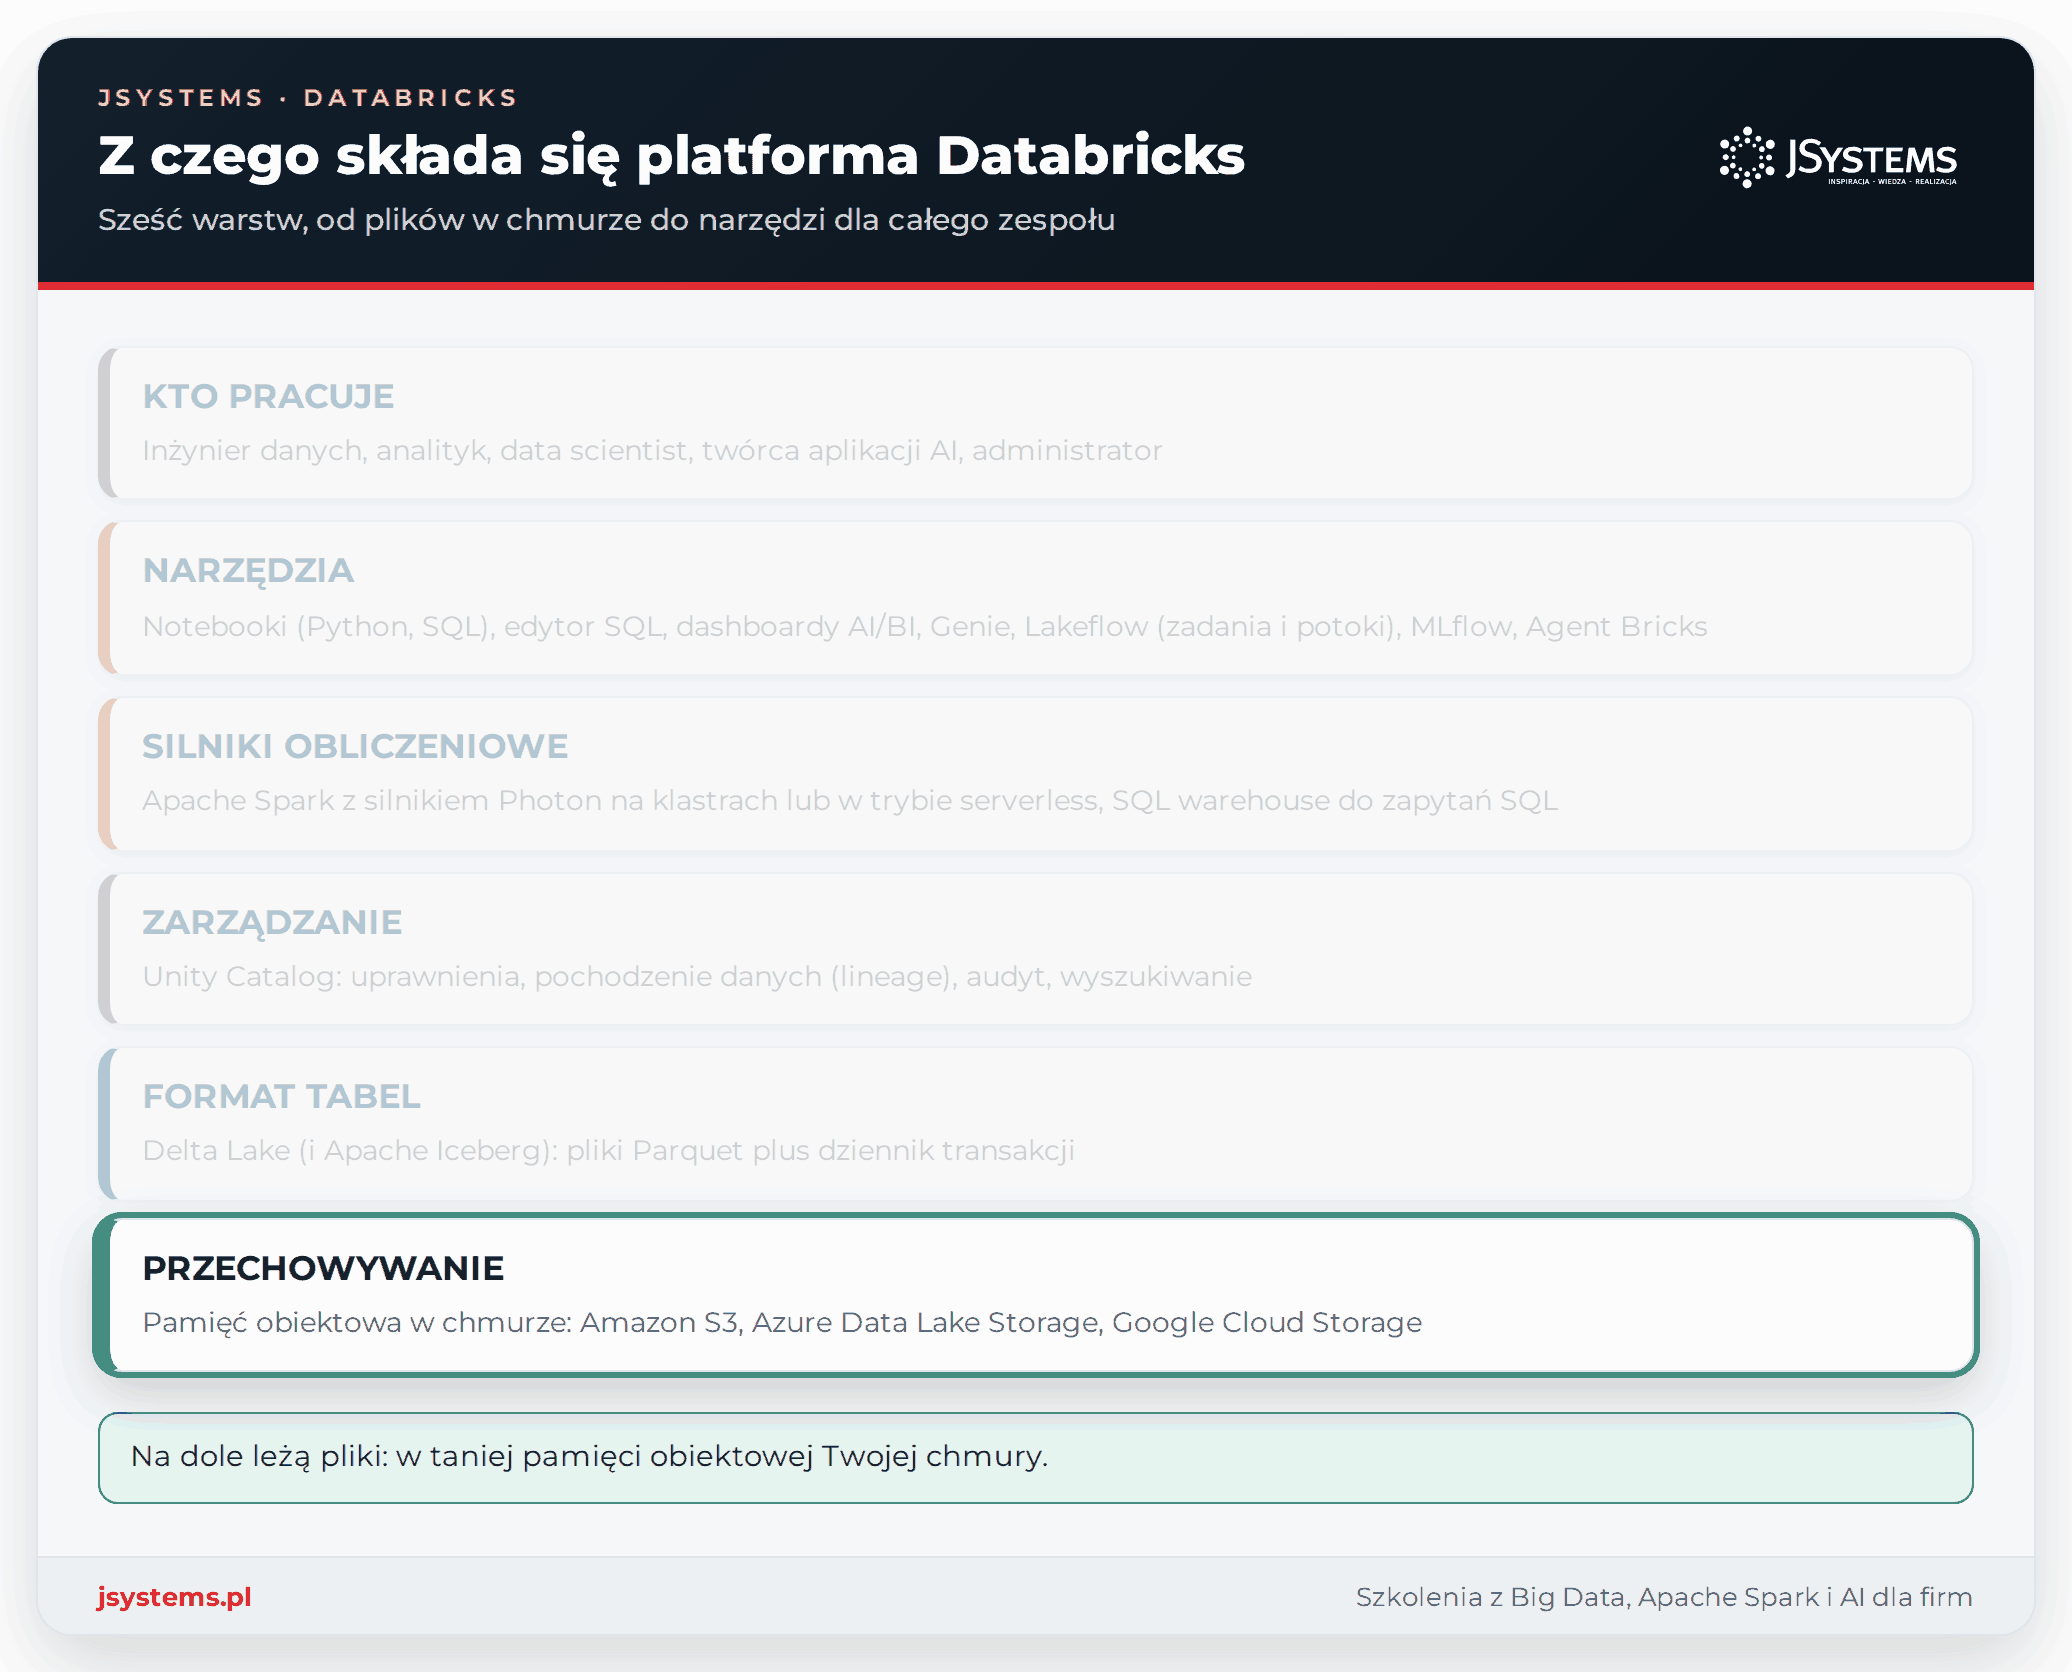This screenshot has height=1672, width=2072.
Task: Click the JSystems logo in header
Action: pyautogui.click(x=1838, y=157)
